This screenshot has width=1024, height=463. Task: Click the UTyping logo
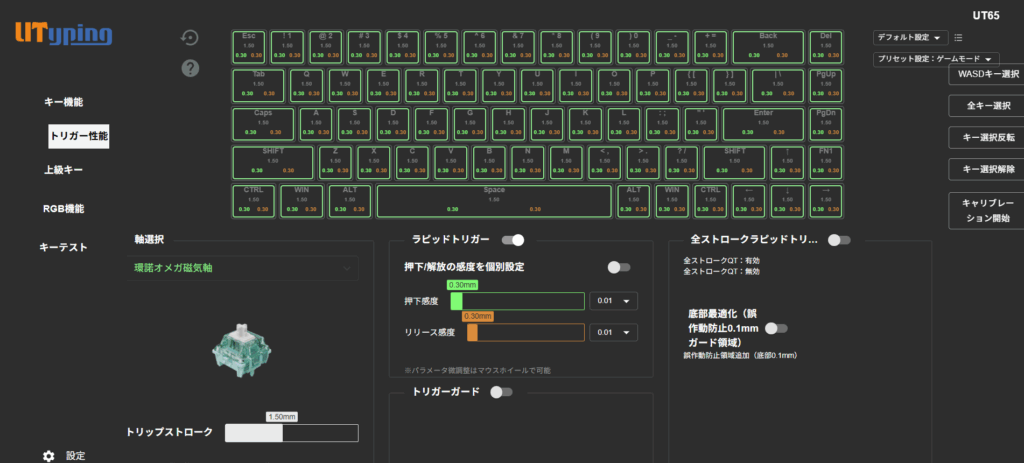point(63,34)
